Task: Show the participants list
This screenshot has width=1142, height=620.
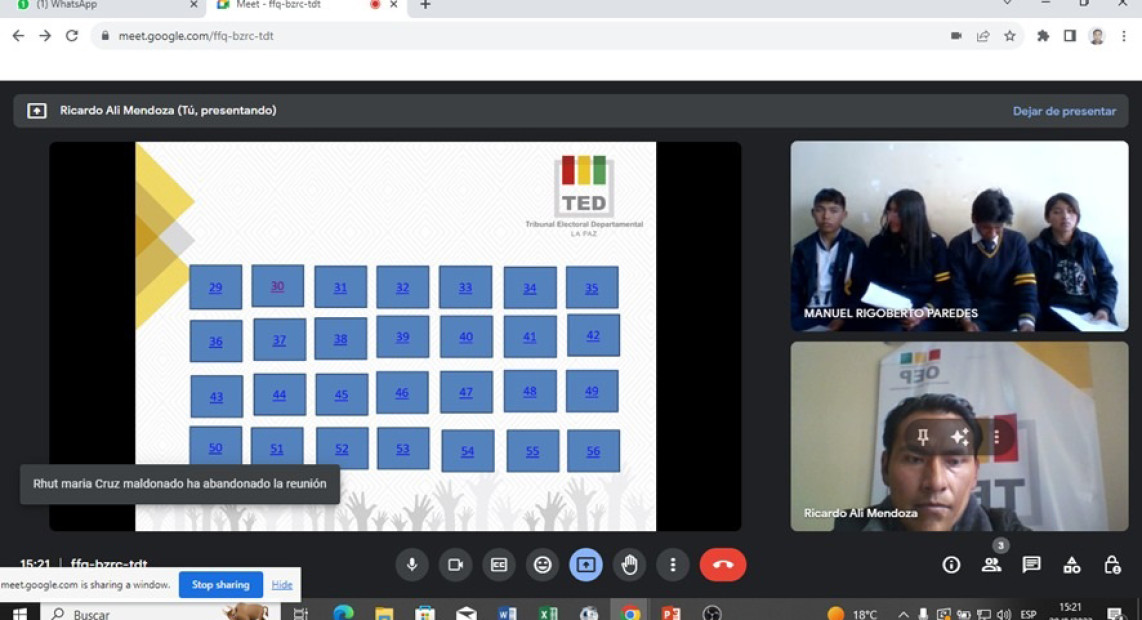Action: click(990, 564)
